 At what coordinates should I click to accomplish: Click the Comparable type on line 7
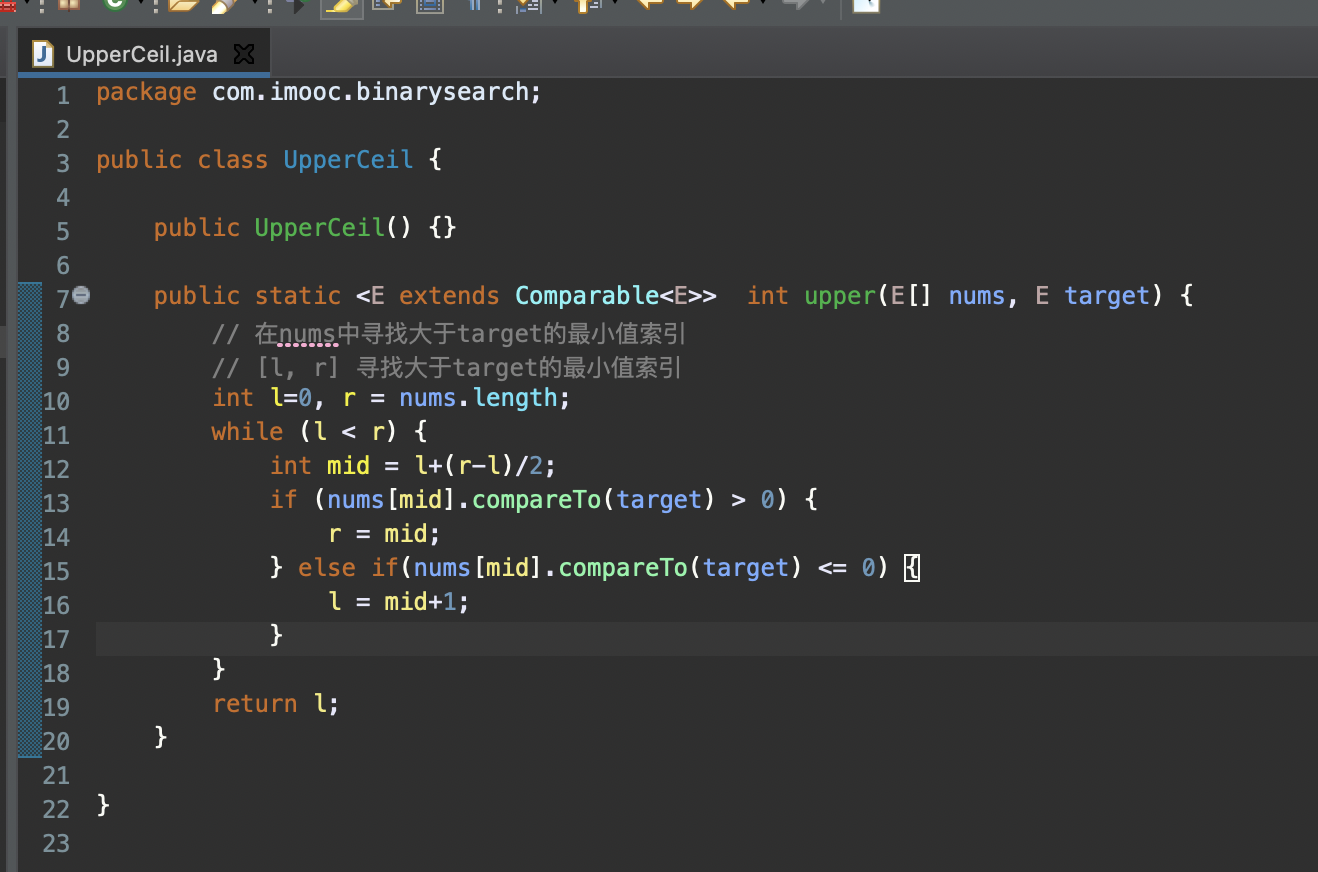(587, 296)
